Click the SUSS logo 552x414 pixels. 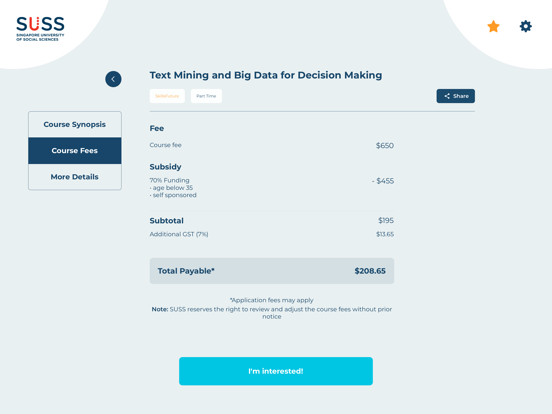[40, 29]
